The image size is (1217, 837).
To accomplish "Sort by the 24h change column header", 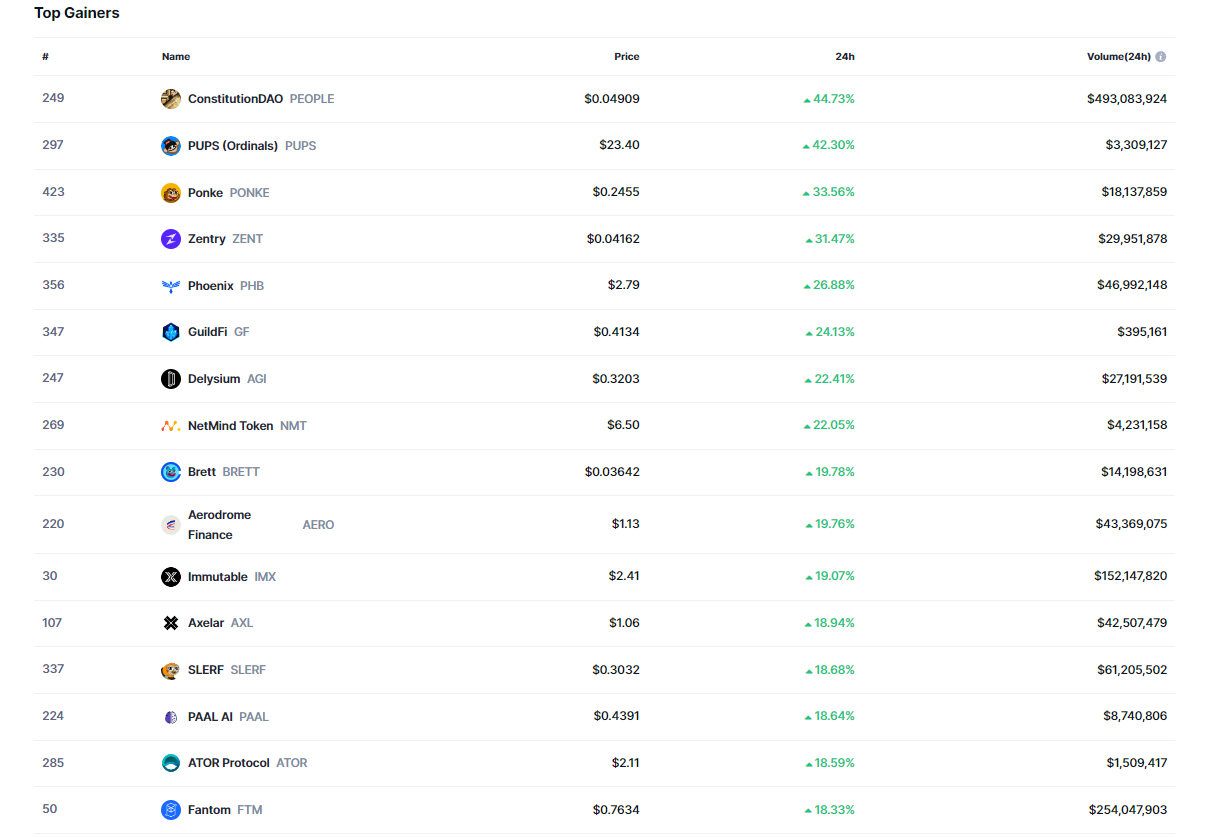I will (x=845, y=57).
